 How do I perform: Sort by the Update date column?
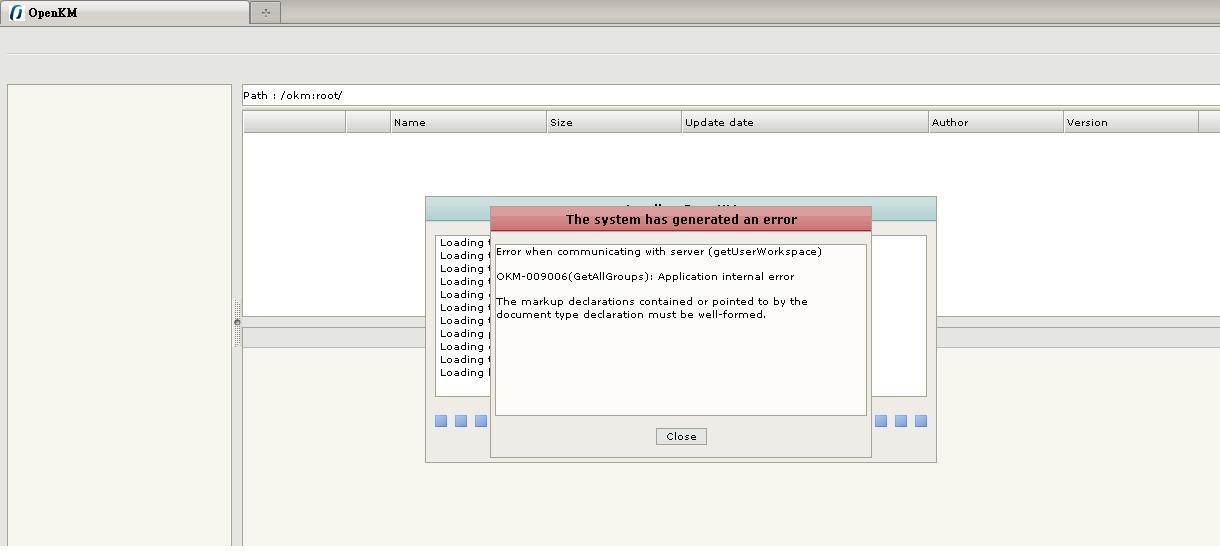click(x=804, y=122)
